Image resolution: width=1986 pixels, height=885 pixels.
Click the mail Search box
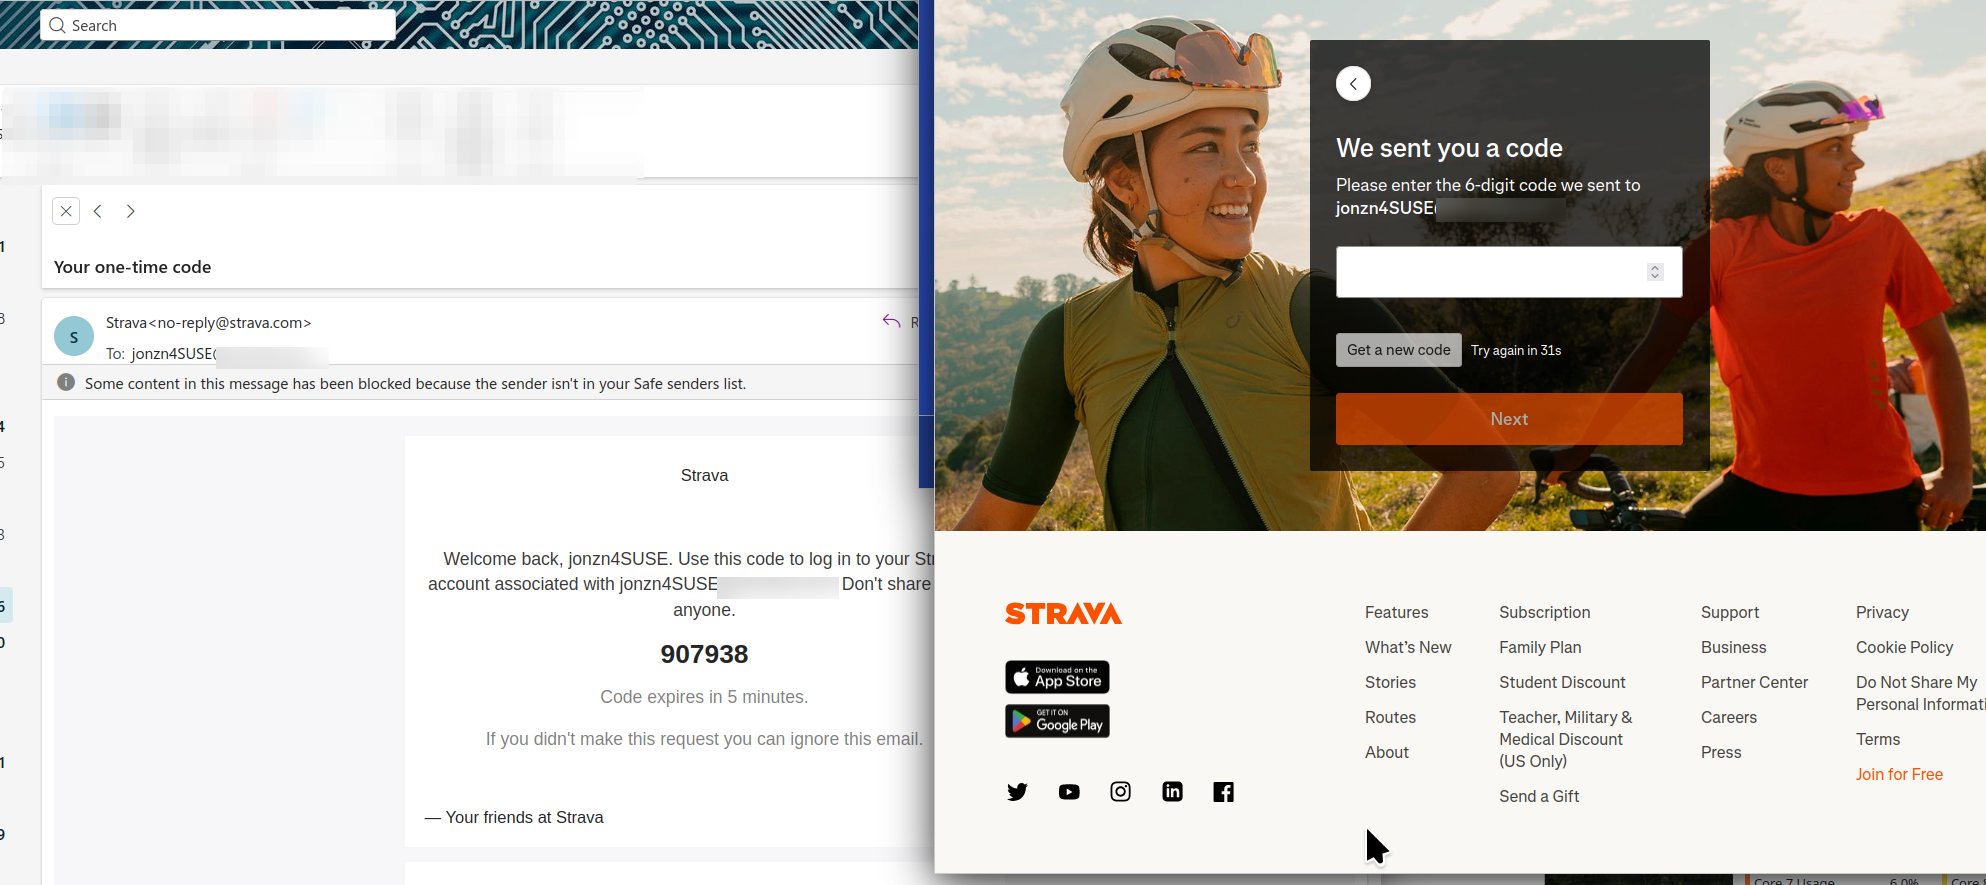point(218,25)
